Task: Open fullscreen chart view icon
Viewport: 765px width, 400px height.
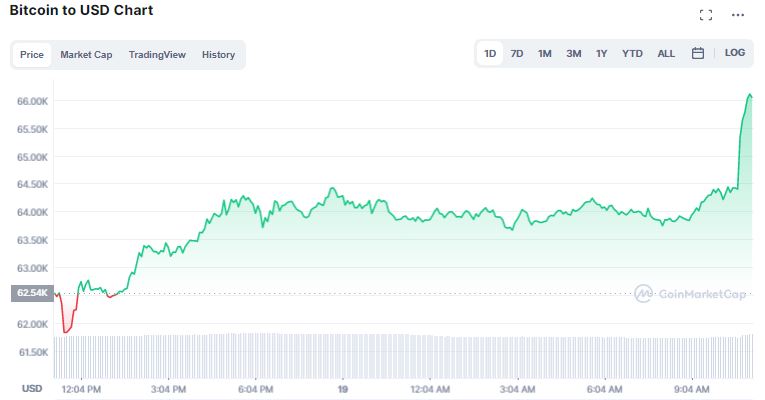Action: pyautogui.click(x=705, y=15)
